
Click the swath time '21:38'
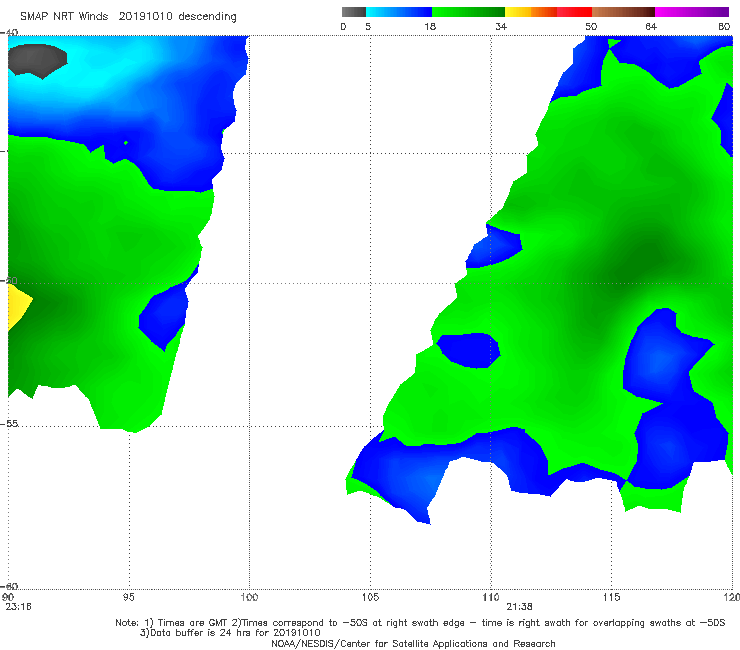pos(520,607)
